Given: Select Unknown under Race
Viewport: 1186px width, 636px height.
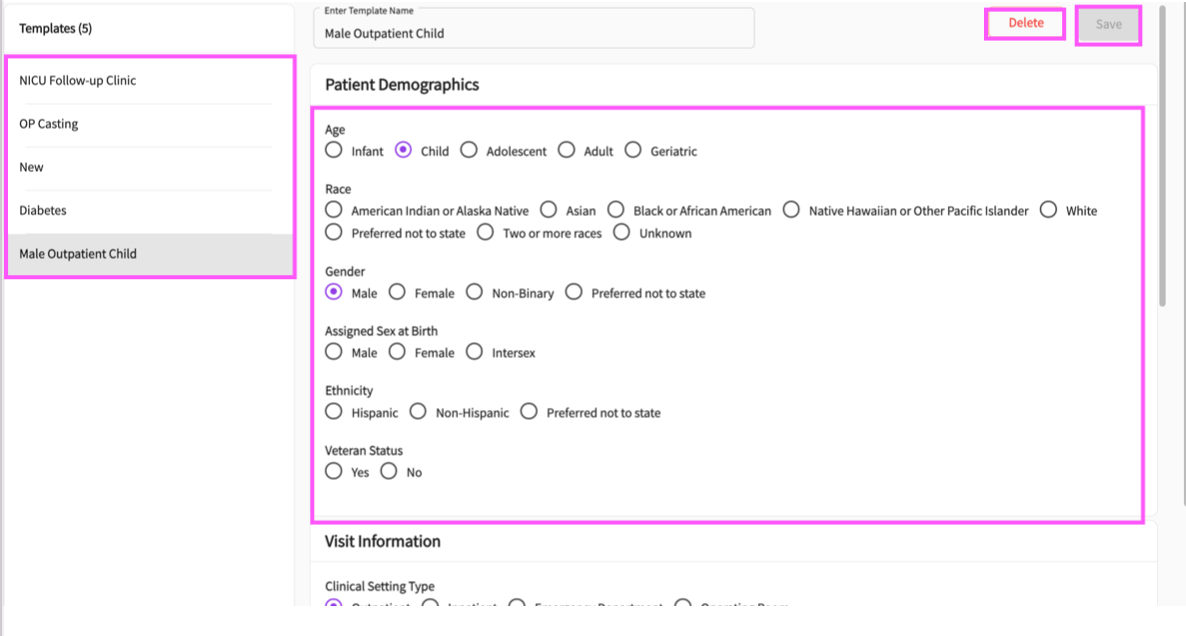Looking at the screenshot, I should pos(622,233).
